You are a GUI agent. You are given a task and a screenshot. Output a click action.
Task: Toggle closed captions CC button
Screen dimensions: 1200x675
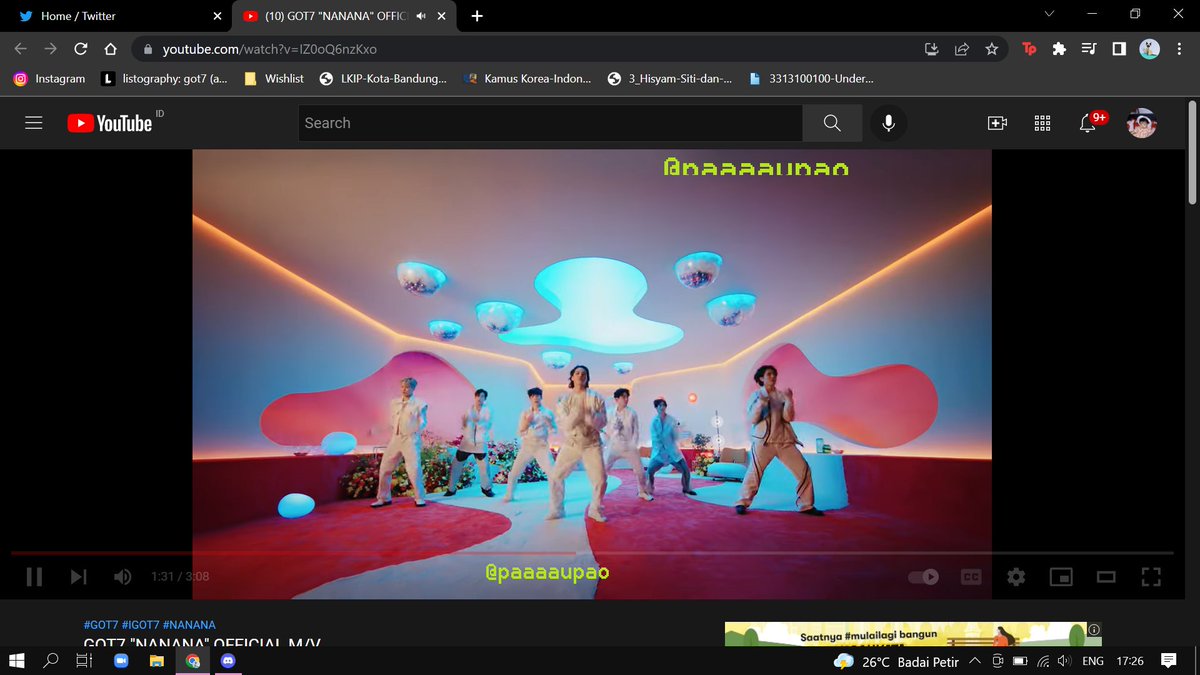coord(970,576)
